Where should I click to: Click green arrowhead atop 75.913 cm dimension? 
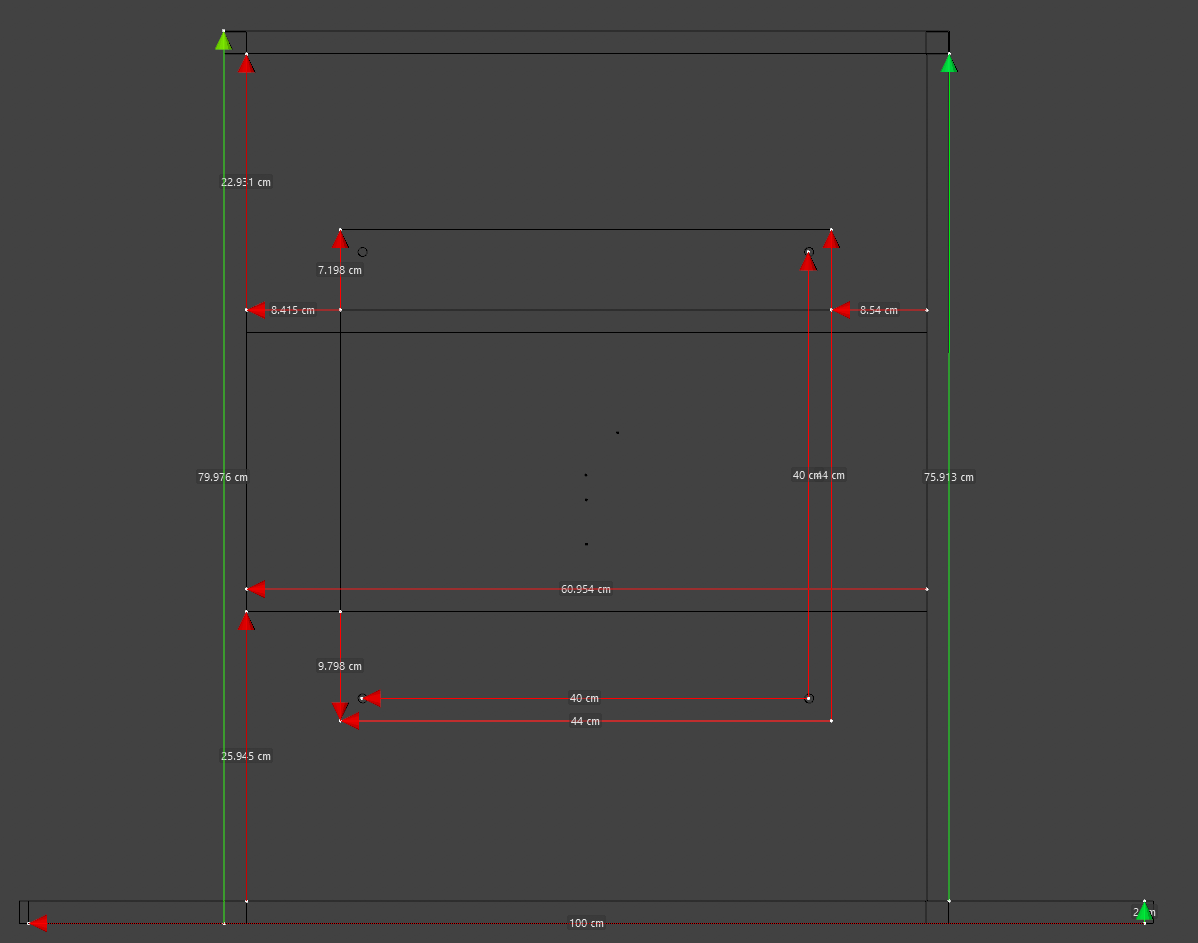tap(949, 64)
